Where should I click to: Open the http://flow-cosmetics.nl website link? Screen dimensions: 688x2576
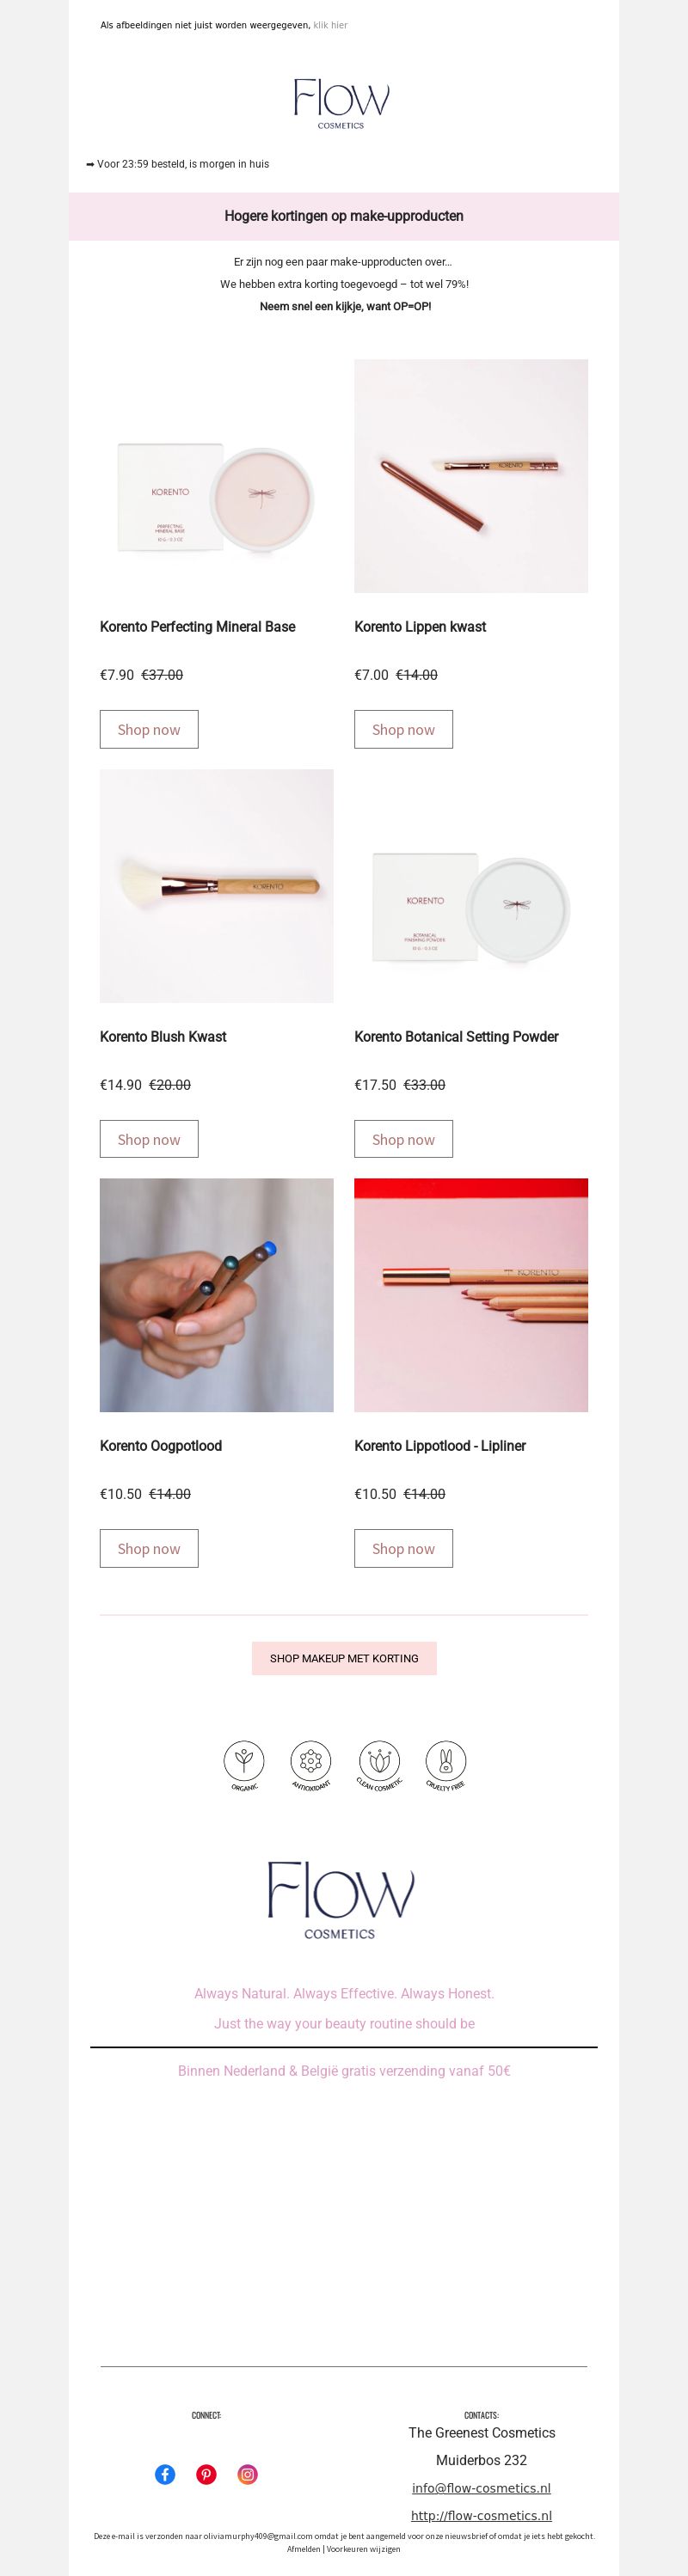pyautogui.click(x=481, y=2516)
